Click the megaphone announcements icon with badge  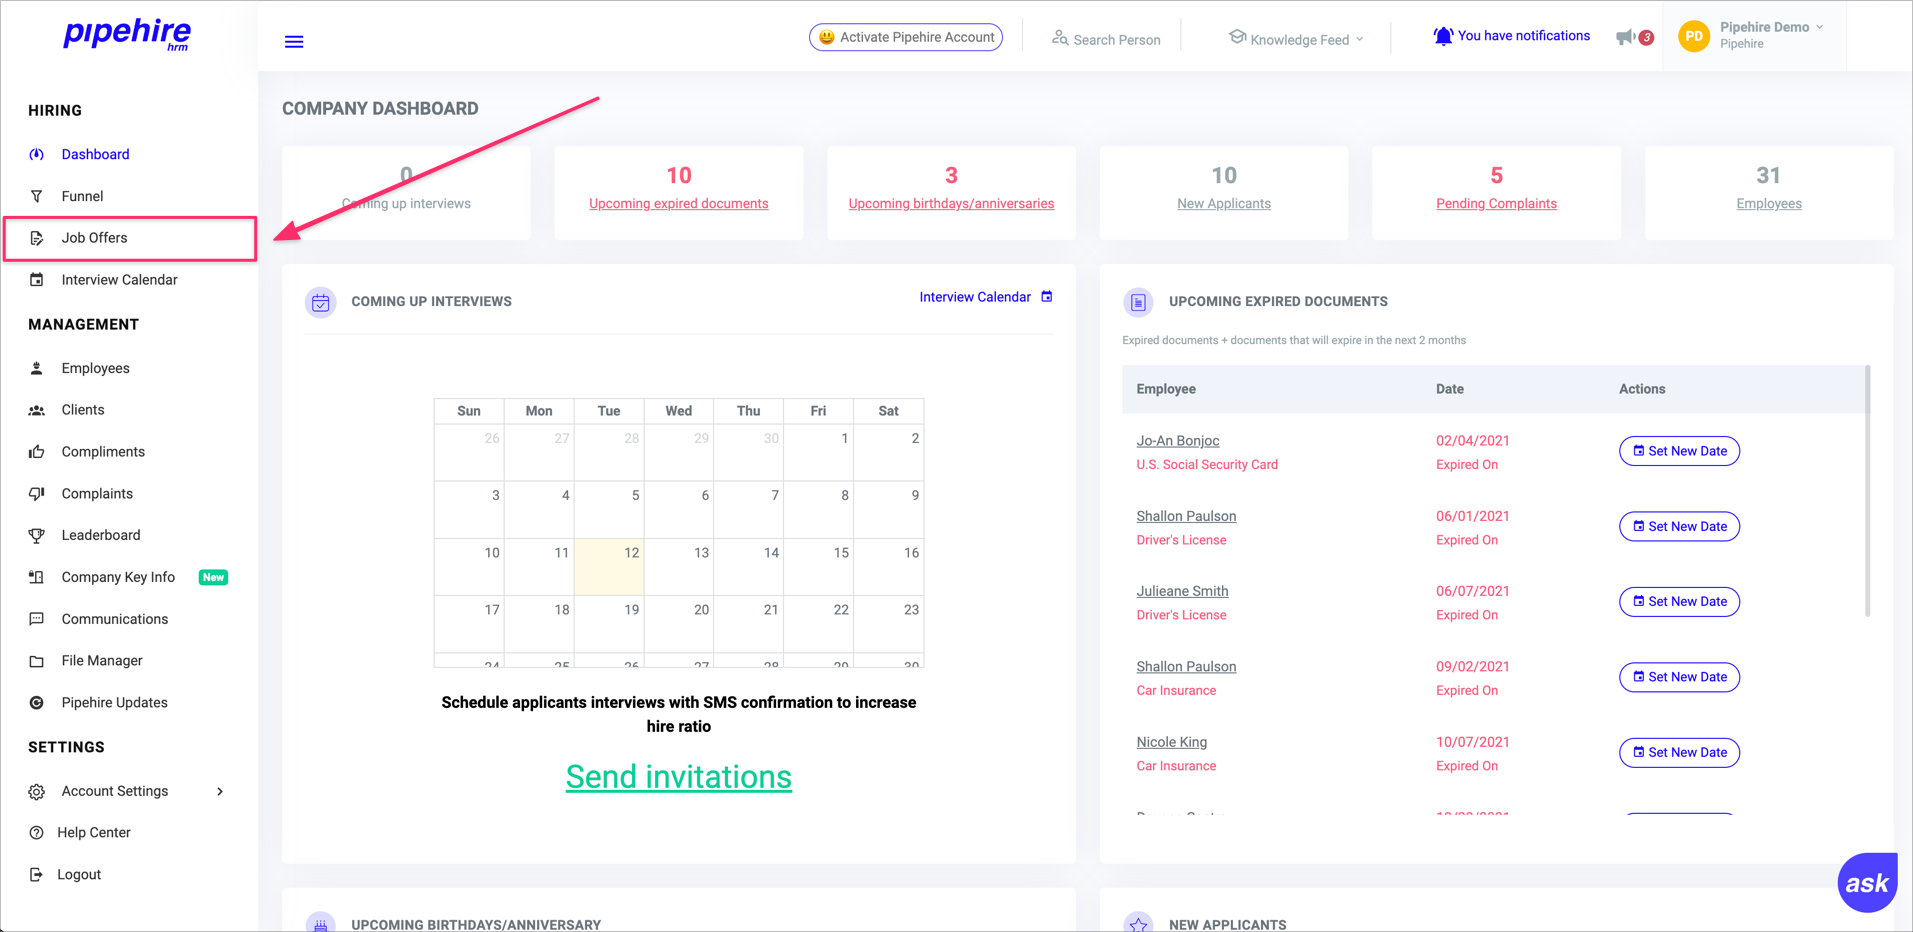tap(1628, 36)
